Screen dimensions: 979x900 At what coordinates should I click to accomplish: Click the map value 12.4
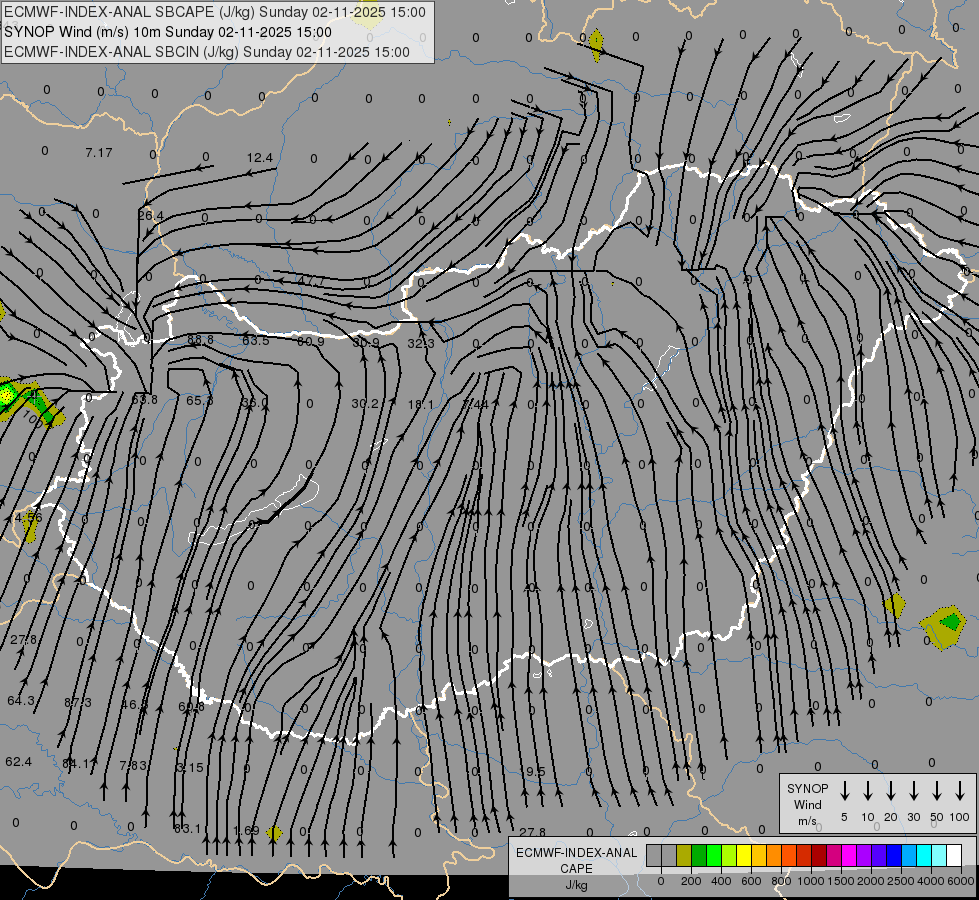[260, 157]
